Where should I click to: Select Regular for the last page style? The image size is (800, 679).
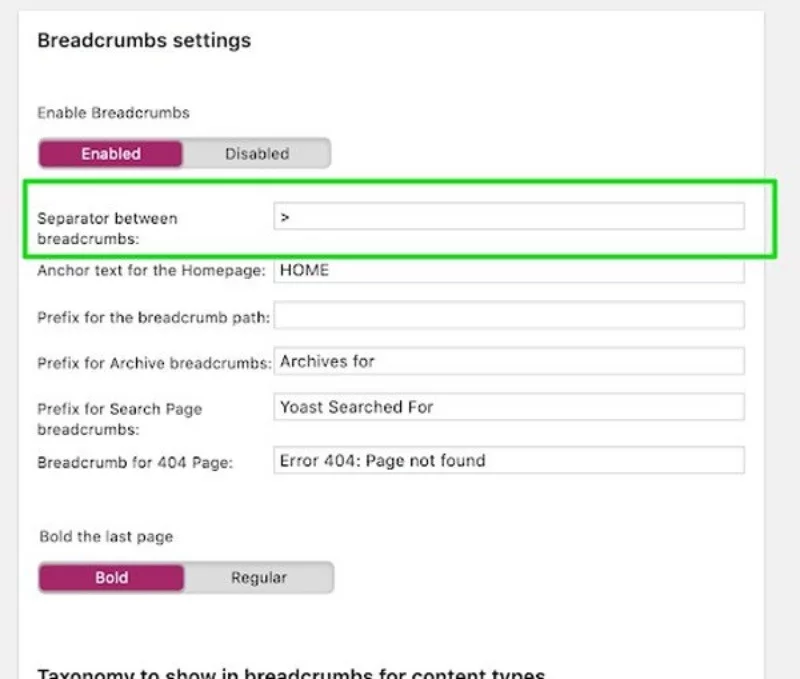coord(258,577)
